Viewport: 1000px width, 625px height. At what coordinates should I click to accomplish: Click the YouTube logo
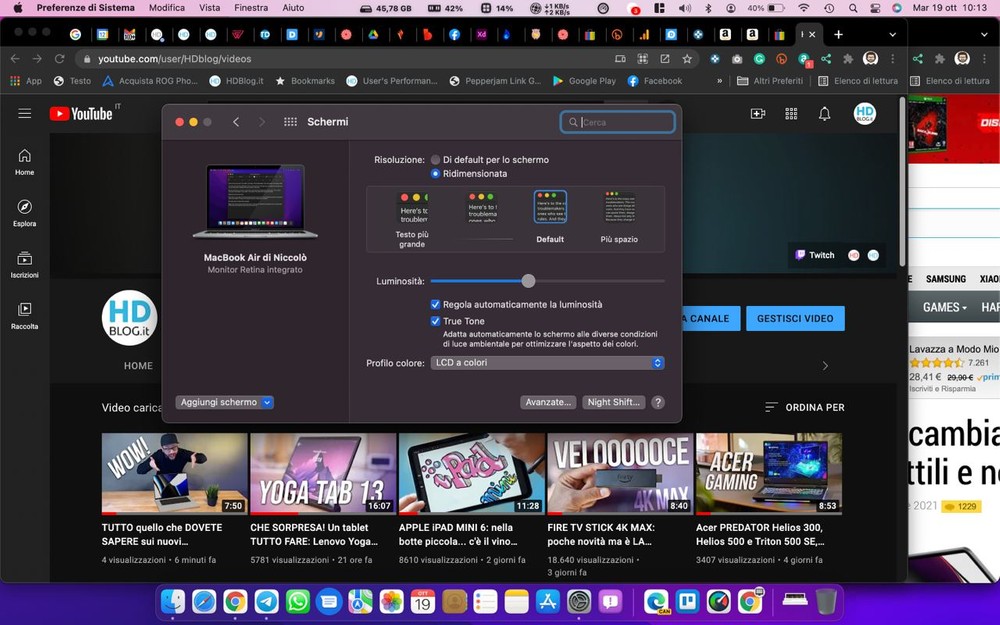point(82,114)
